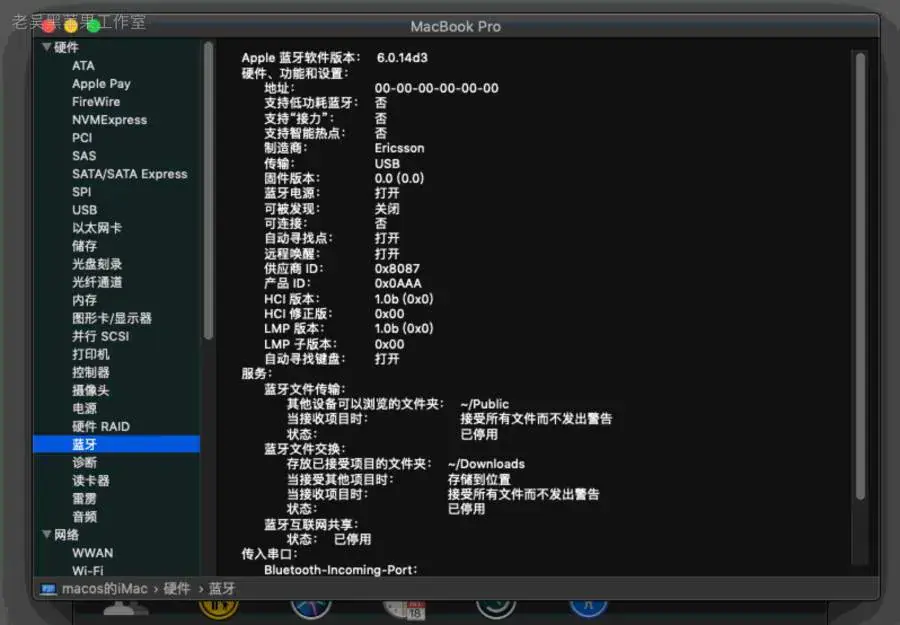Select 读卡器 card reader in sidebar

click(x=90, y=480)
